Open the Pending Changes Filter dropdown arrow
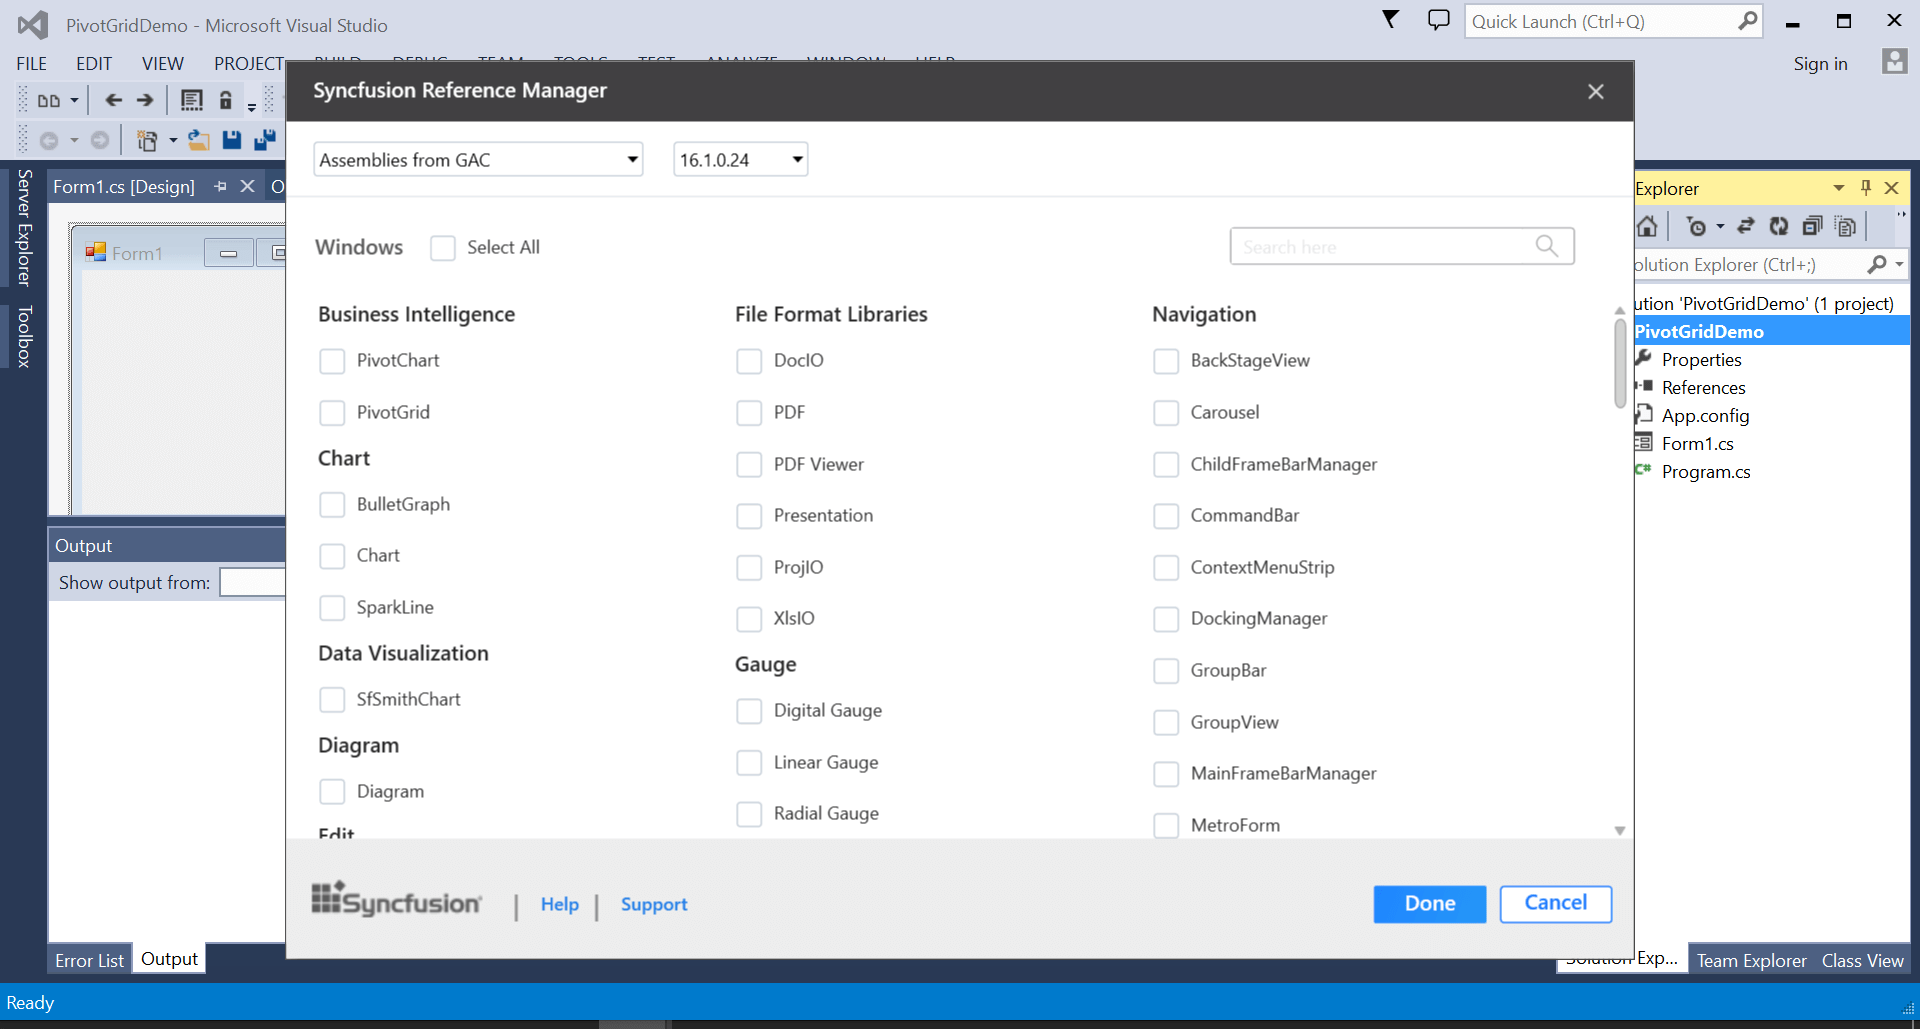 point(1720,227)
